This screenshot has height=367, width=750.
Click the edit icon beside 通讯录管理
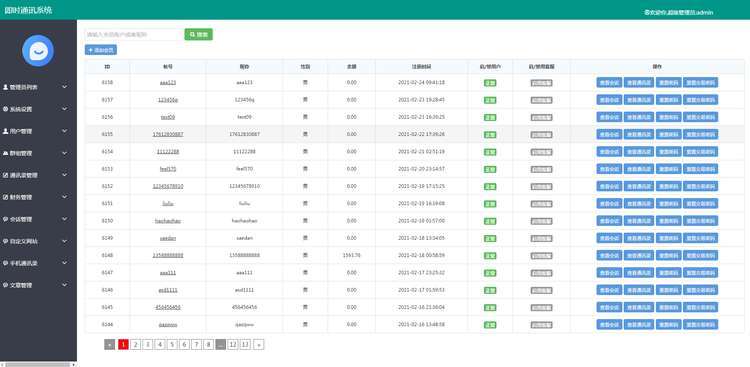click(5, 175)
